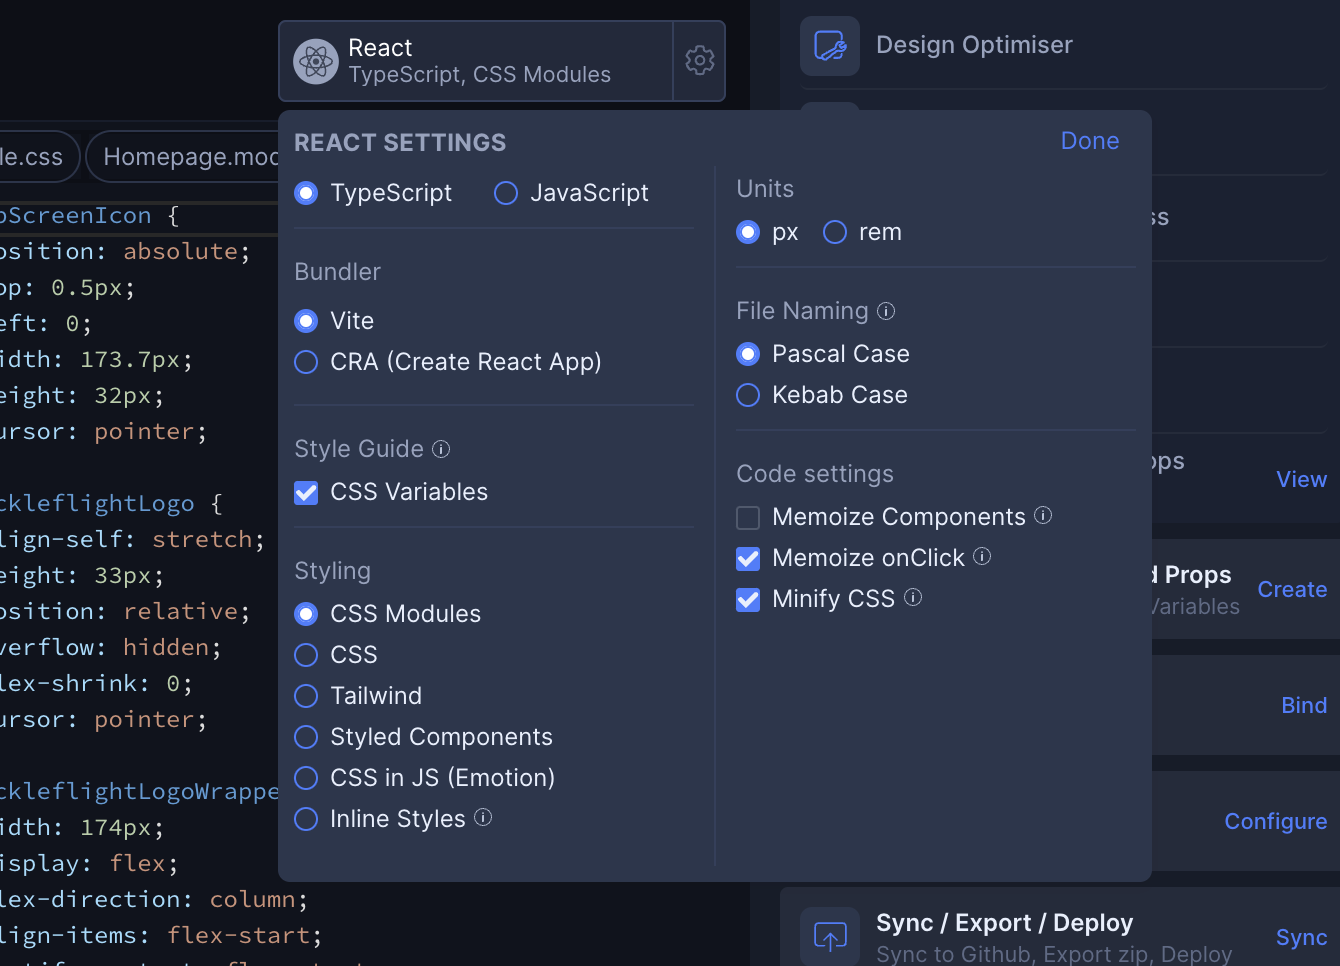The image size is (1340, 966).
Task: Click the Styling section label
Action: point(332,571)
